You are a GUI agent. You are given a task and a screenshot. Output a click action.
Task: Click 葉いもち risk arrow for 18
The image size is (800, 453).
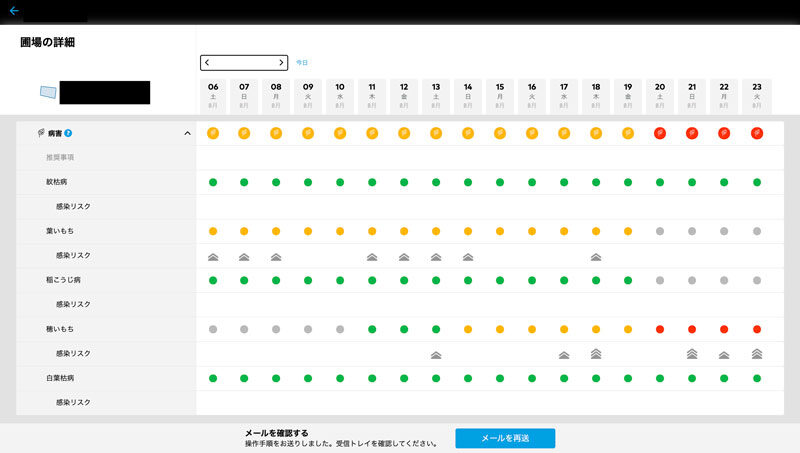596,257
